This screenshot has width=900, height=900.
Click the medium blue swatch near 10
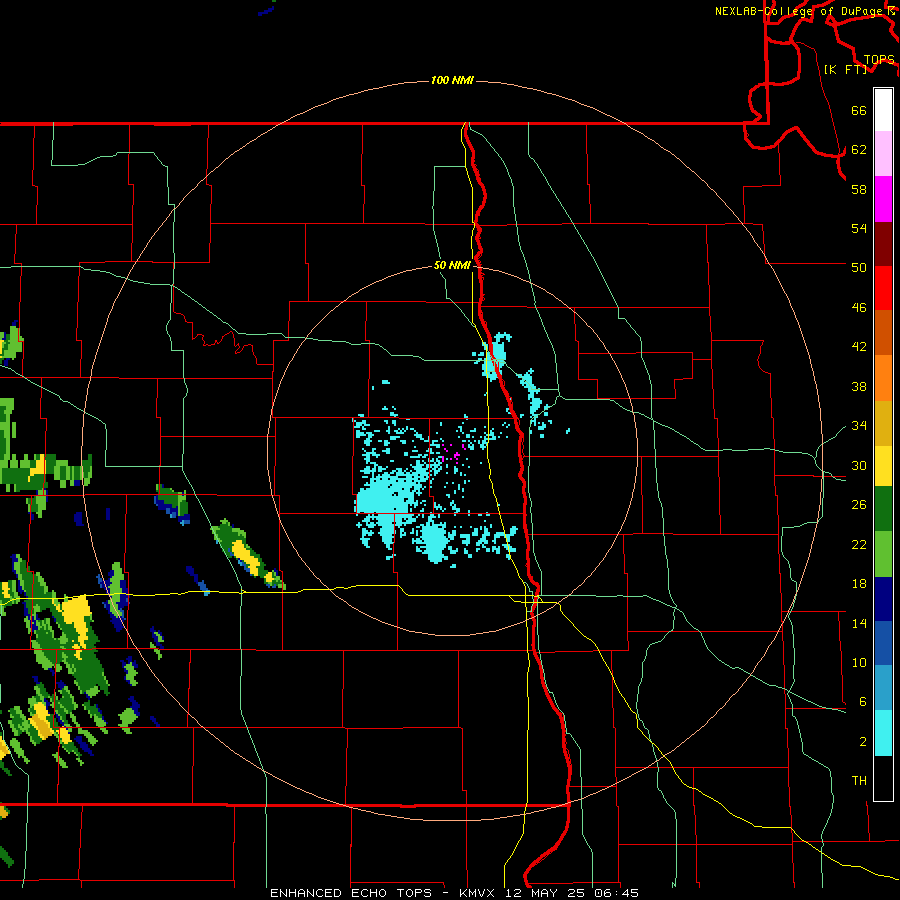tap(883, 643)
